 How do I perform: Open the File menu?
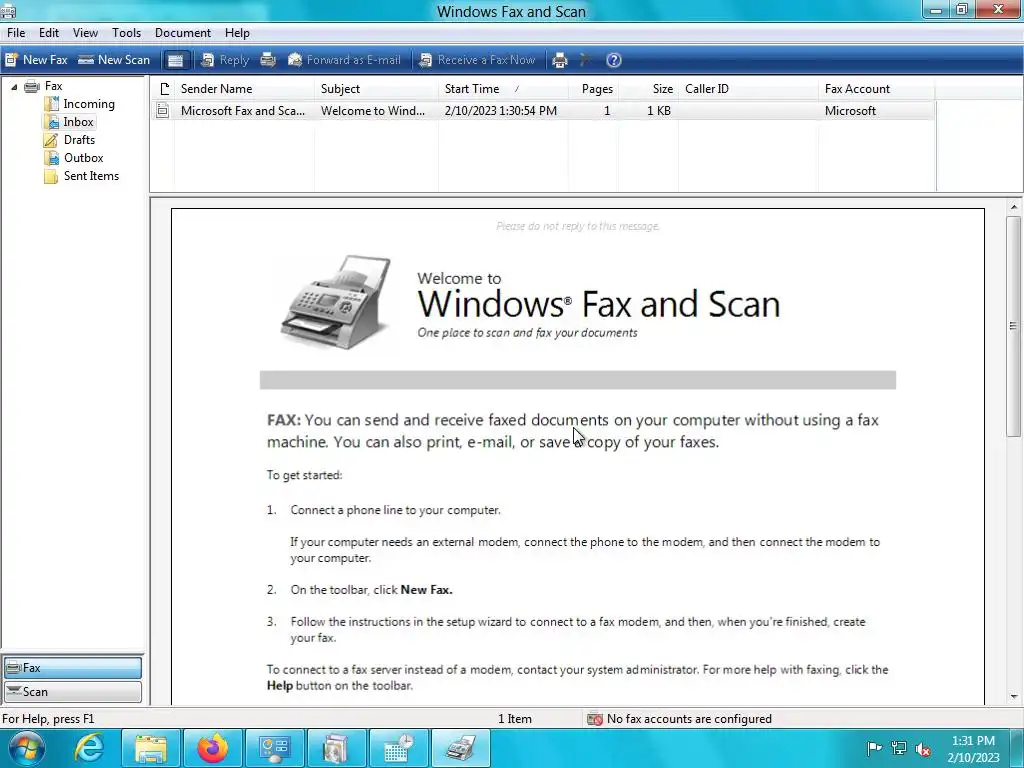click(x=16, y=33)
